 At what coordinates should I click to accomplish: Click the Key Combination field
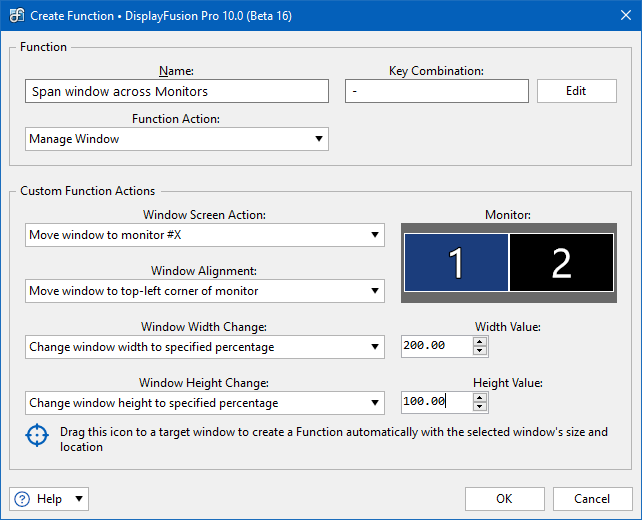[x=436, y=91]
